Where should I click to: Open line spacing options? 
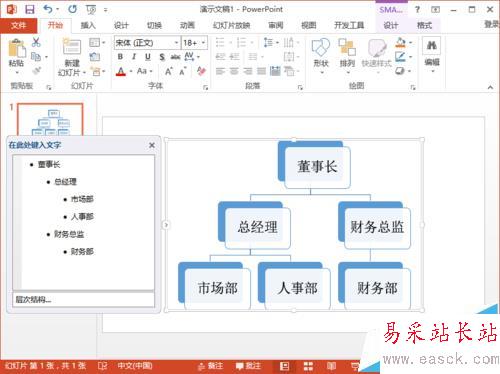(x=271, y=43)
